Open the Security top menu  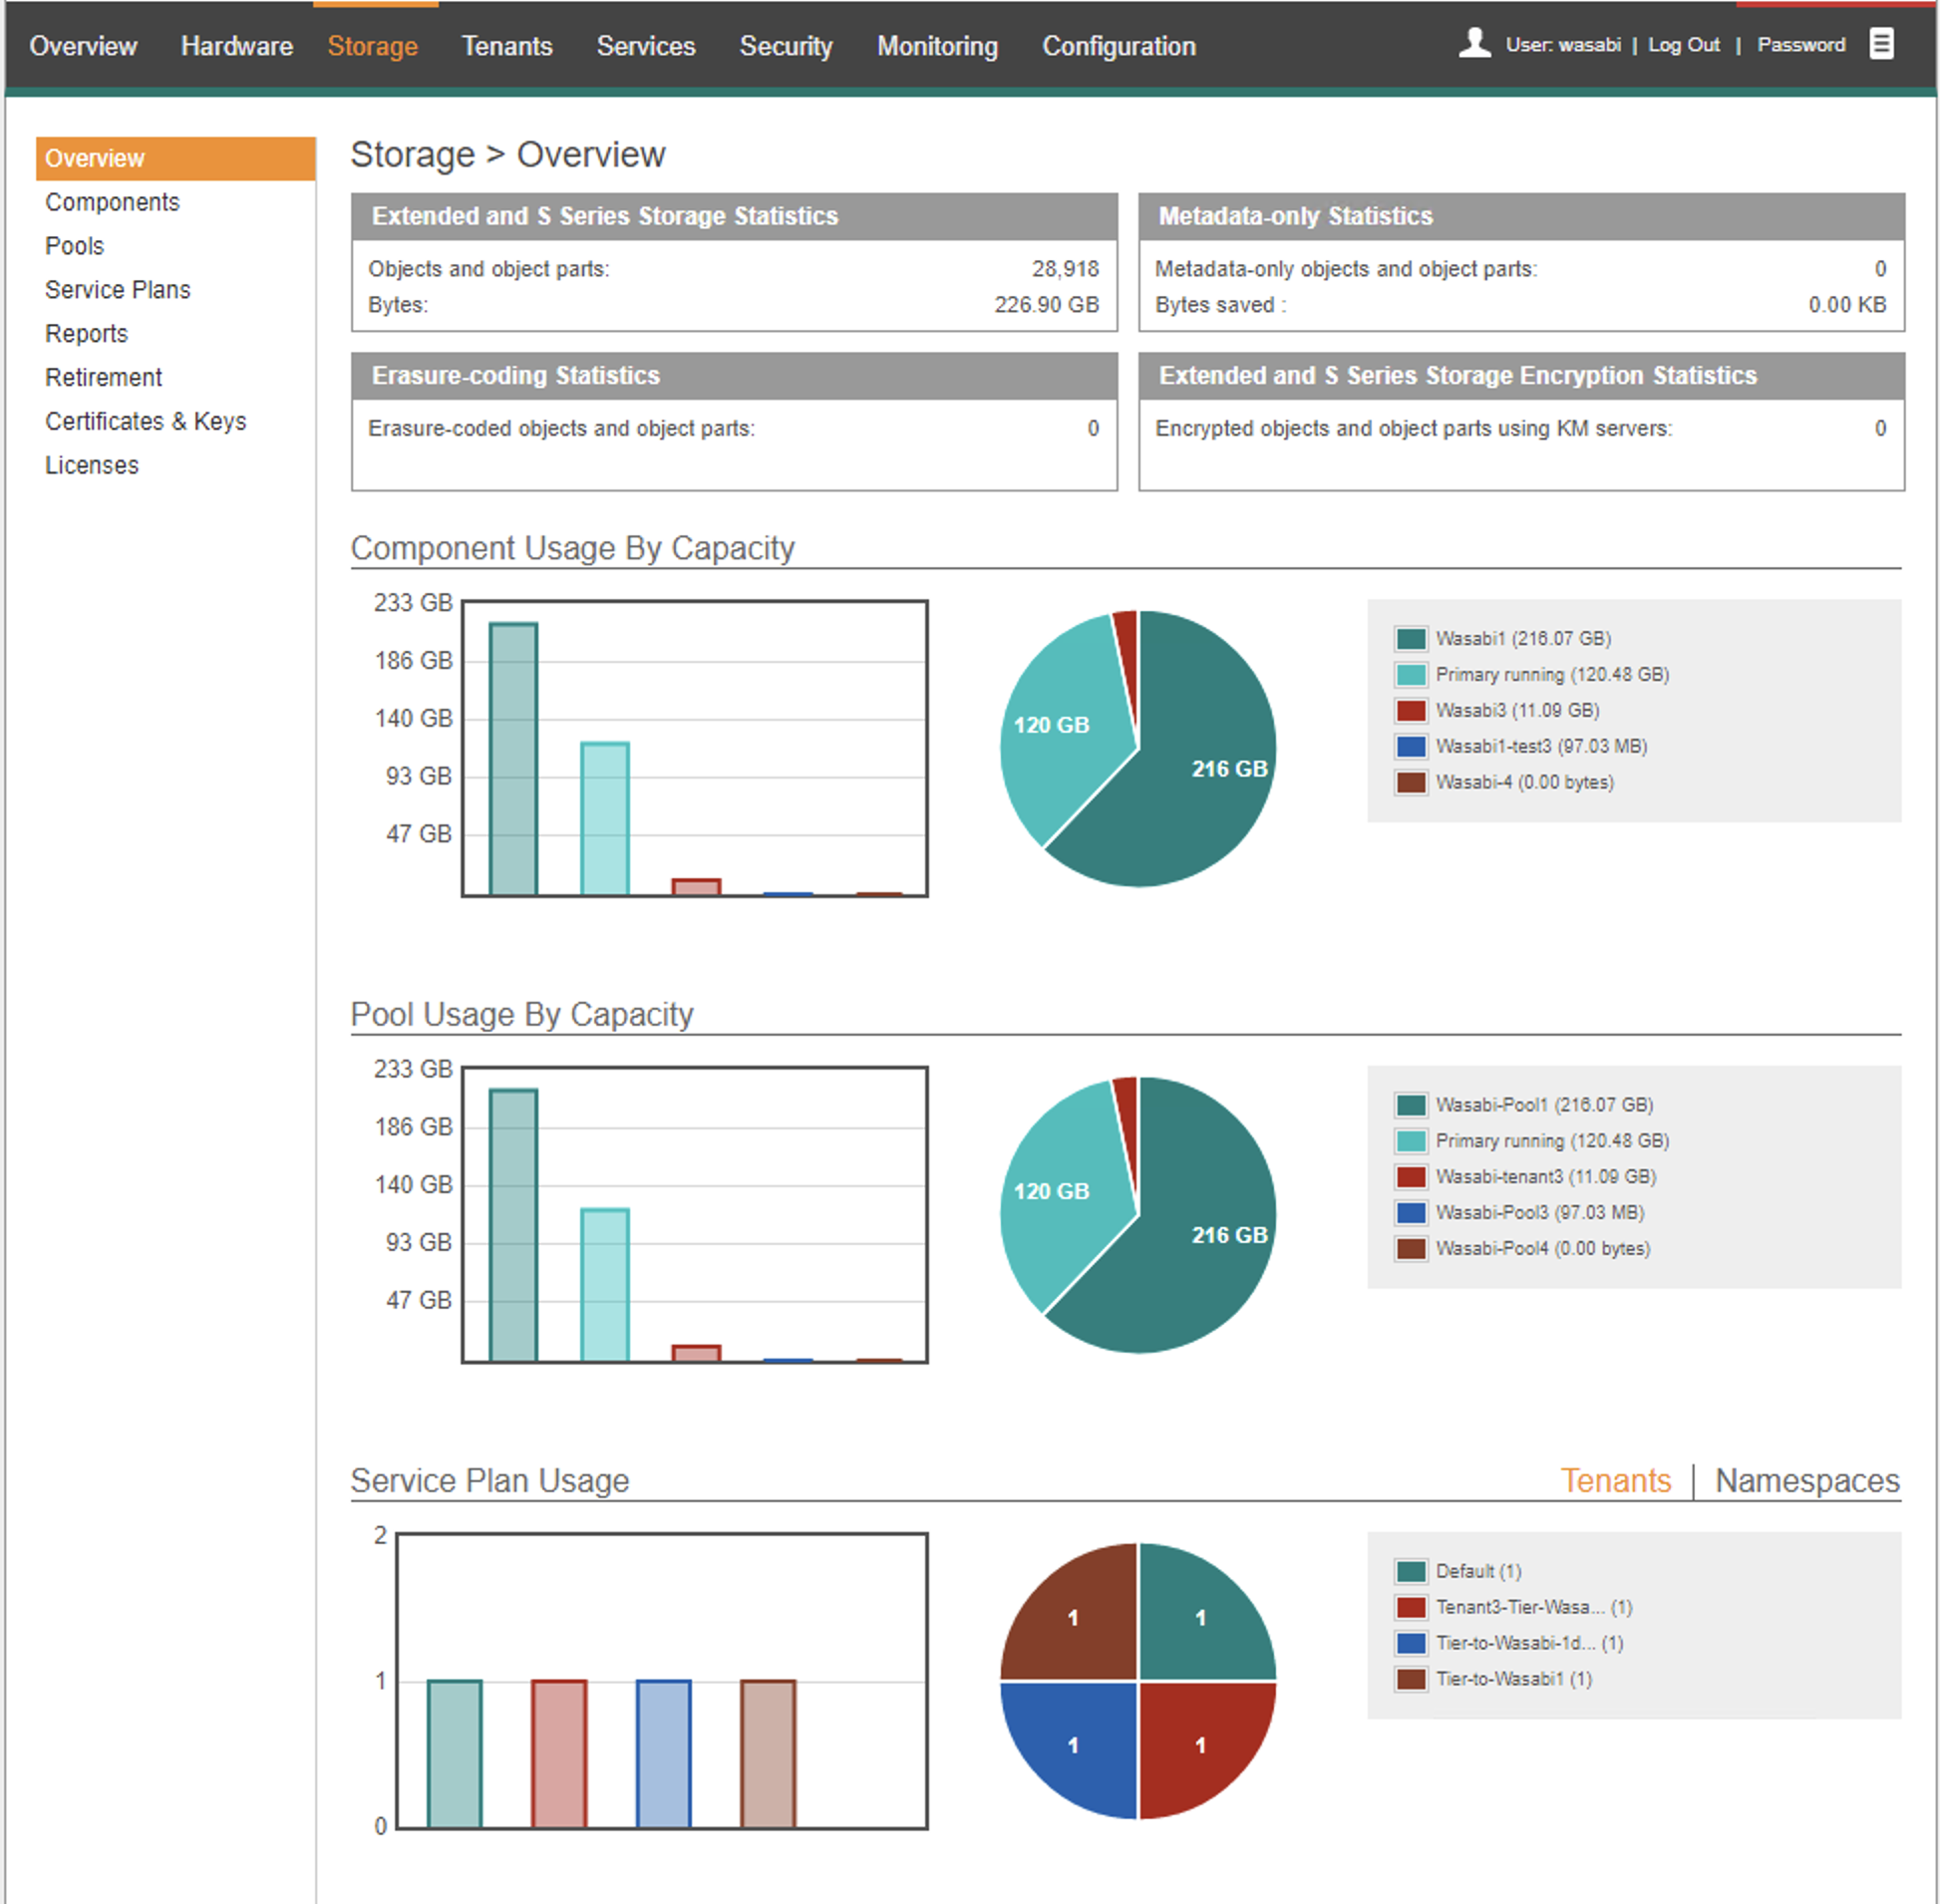786,46
